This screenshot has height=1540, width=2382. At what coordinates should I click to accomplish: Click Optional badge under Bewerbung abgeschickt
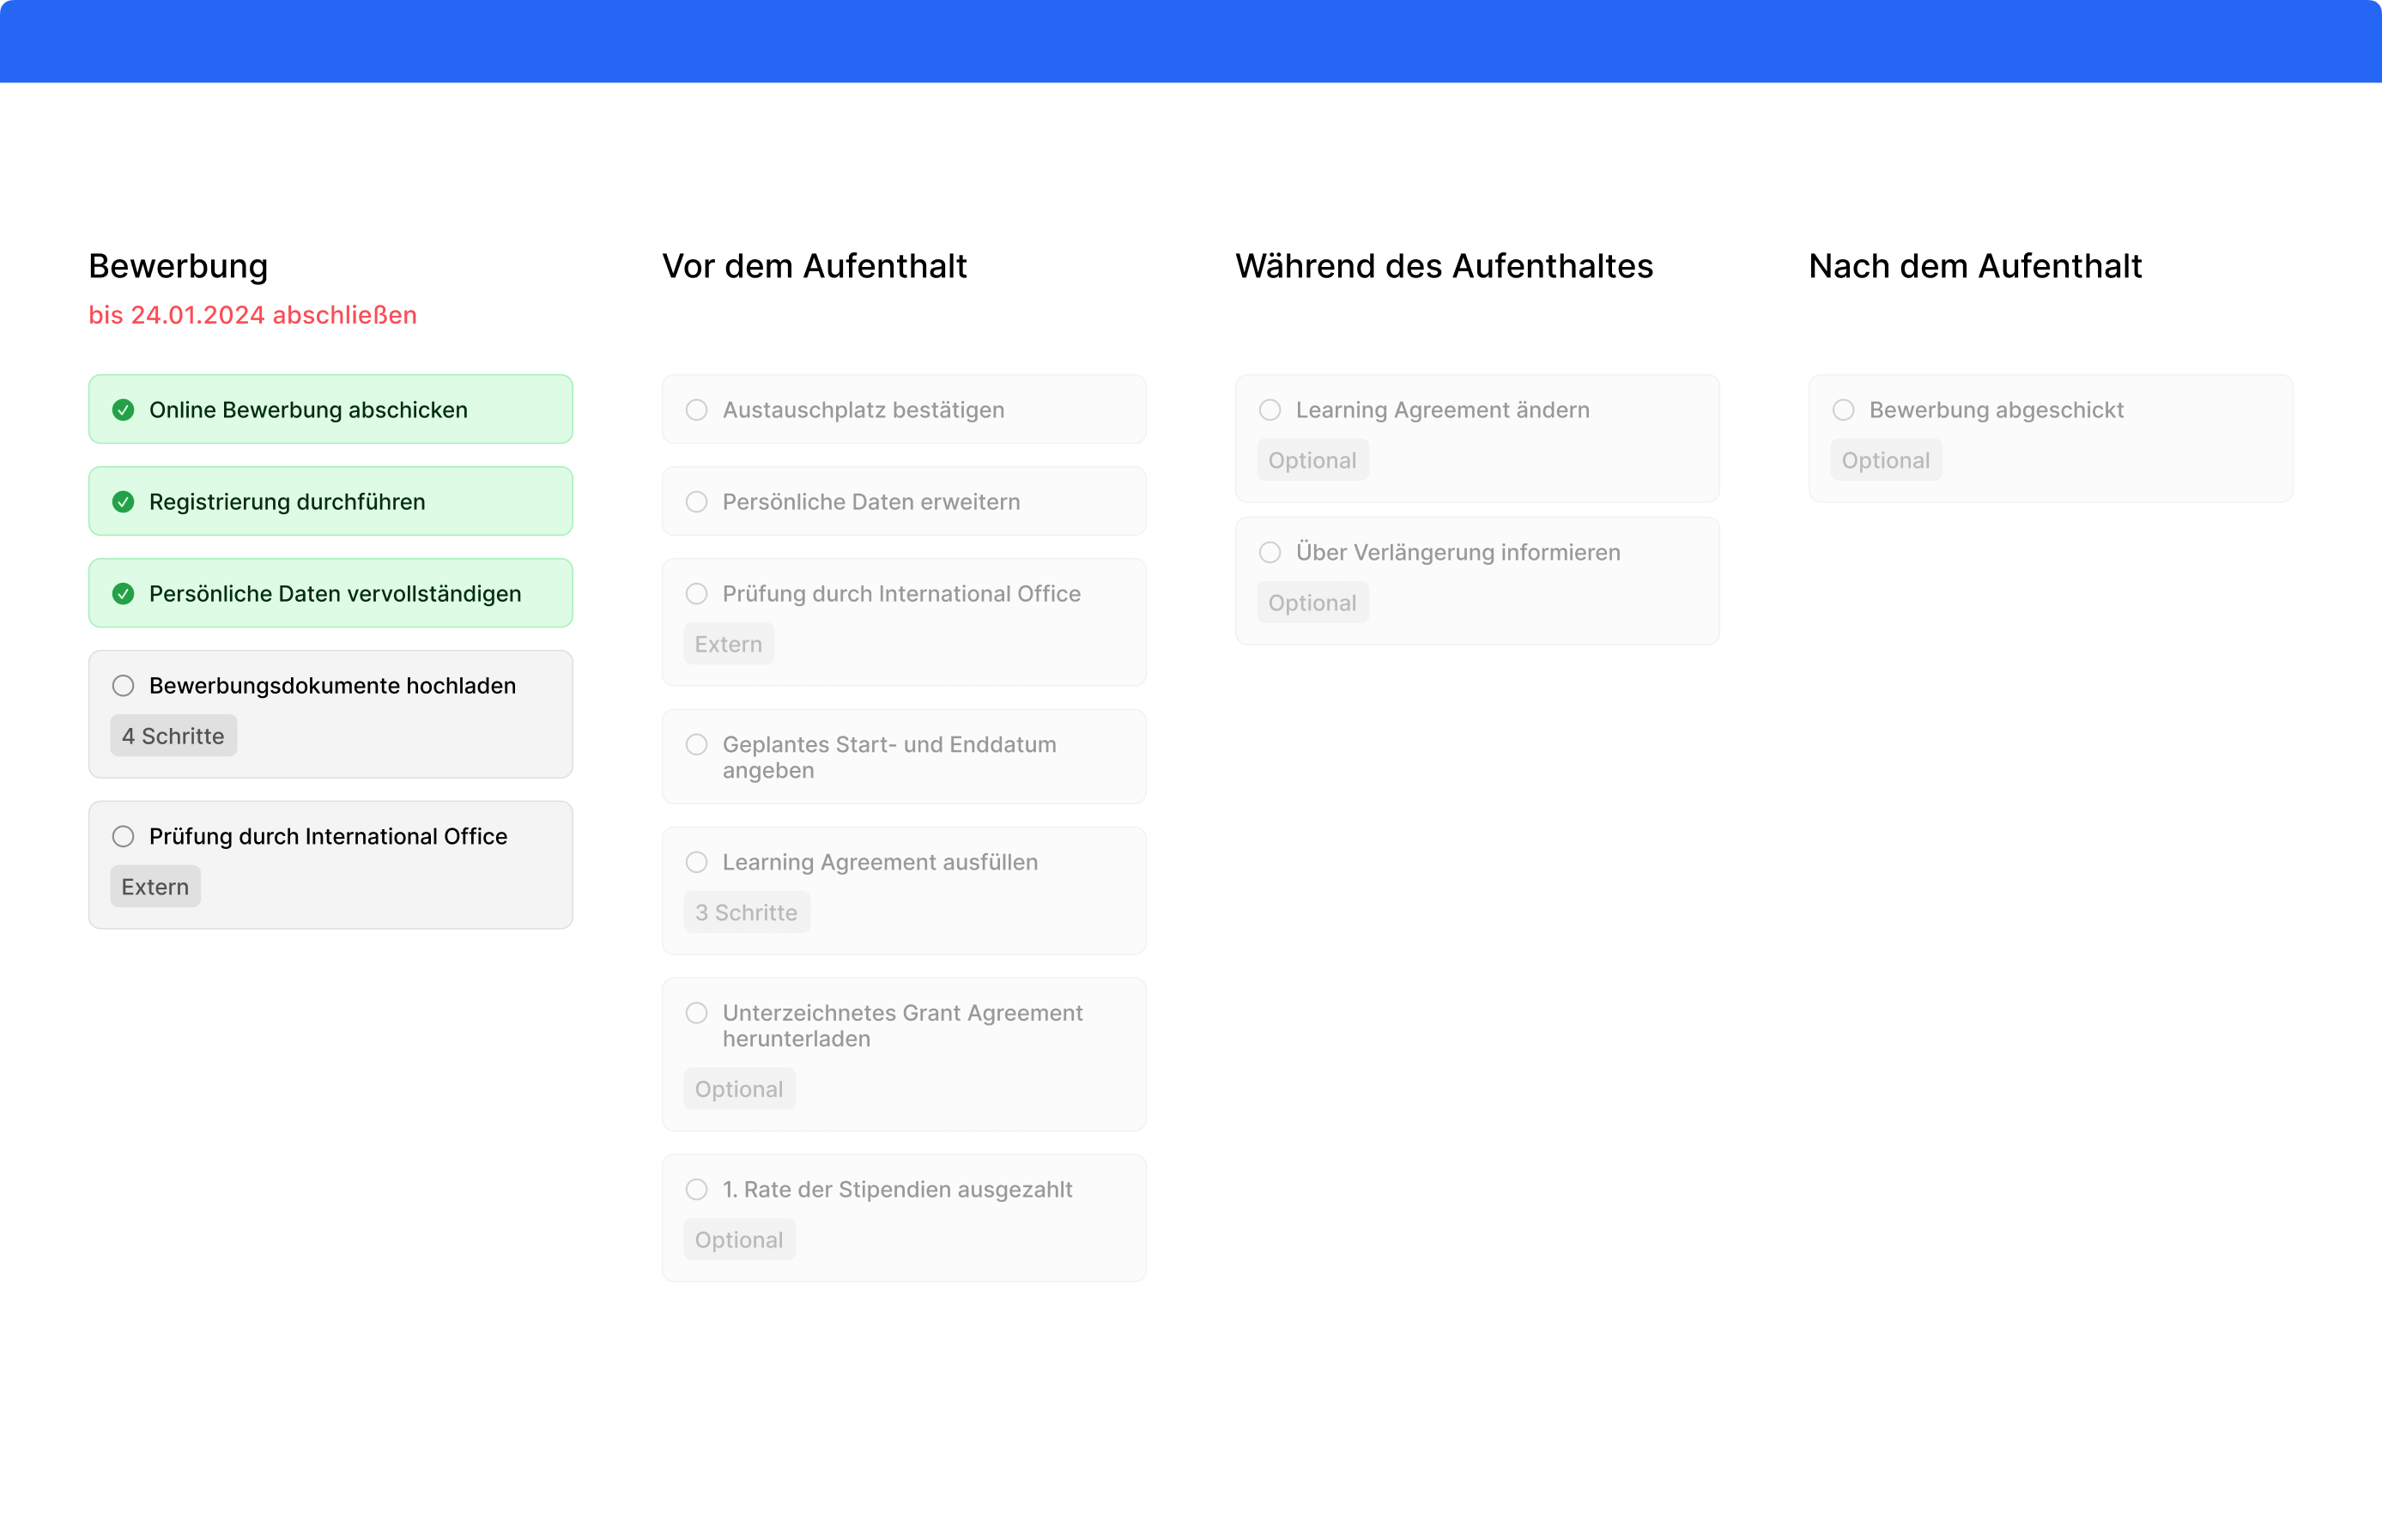(1885, 461)
